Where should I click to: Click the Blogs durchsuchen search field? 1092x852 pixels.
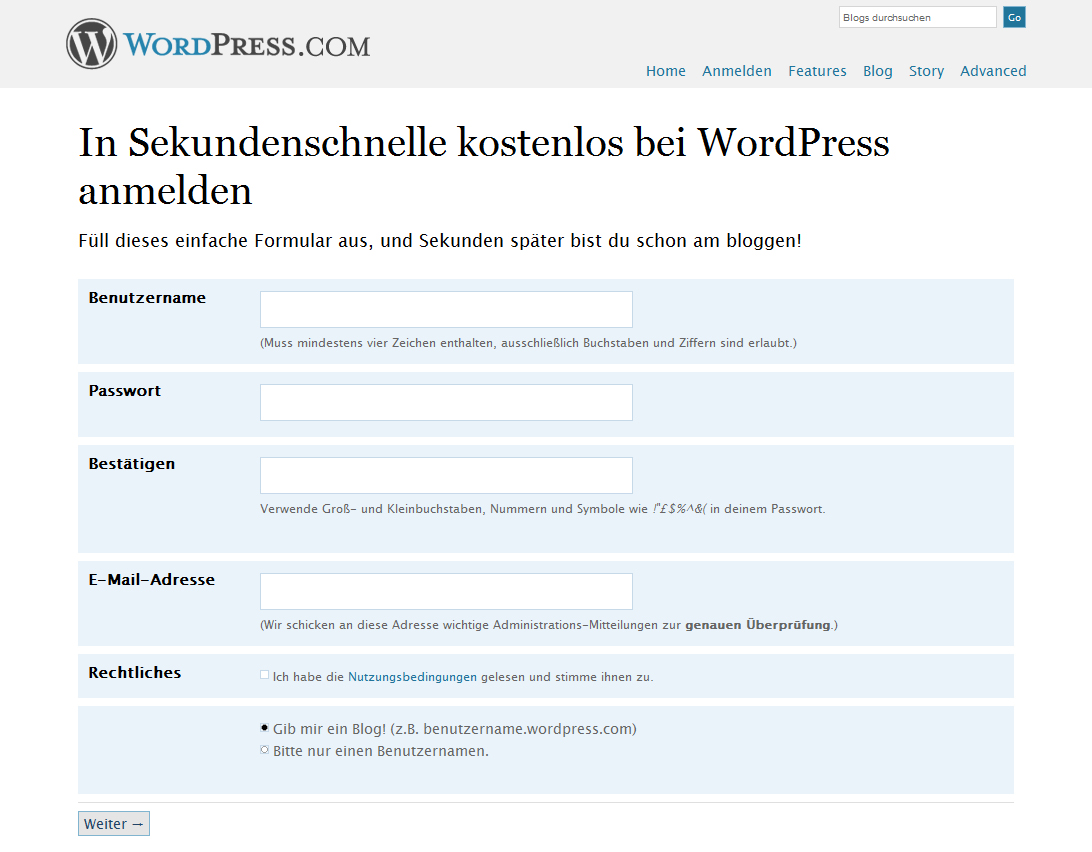[x=917, y=17]
